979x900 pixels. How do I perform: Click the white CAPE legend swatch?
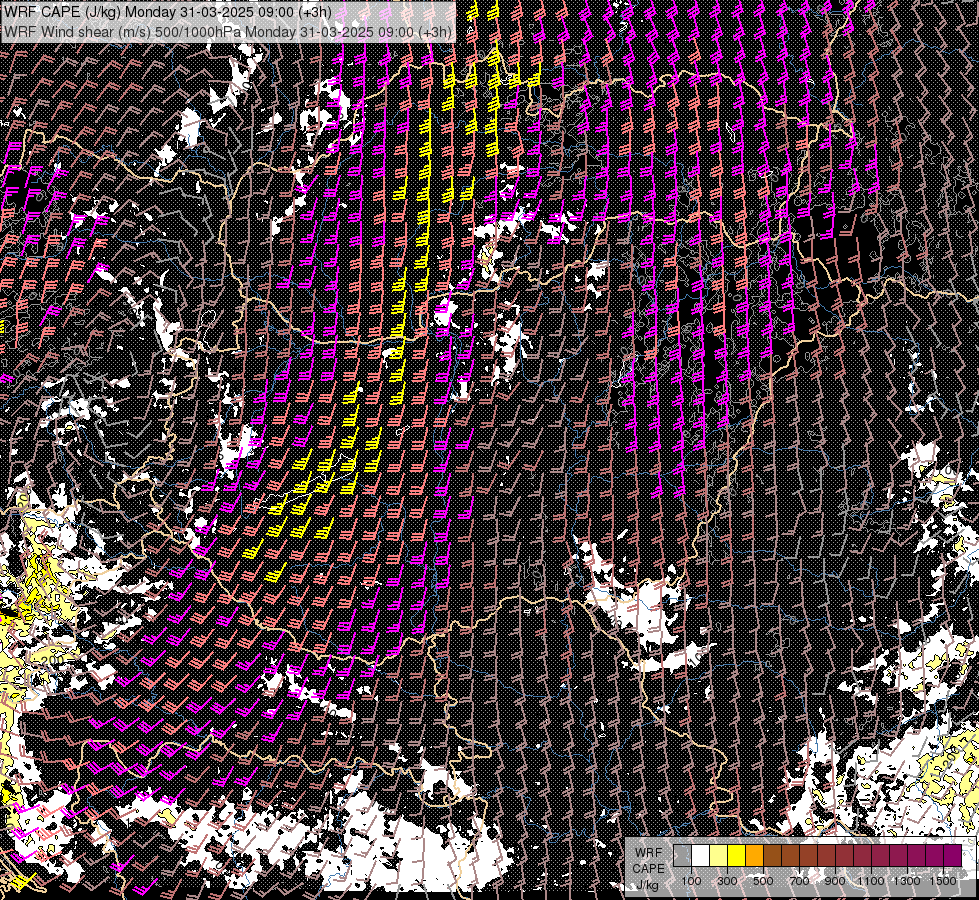[701, 856]
